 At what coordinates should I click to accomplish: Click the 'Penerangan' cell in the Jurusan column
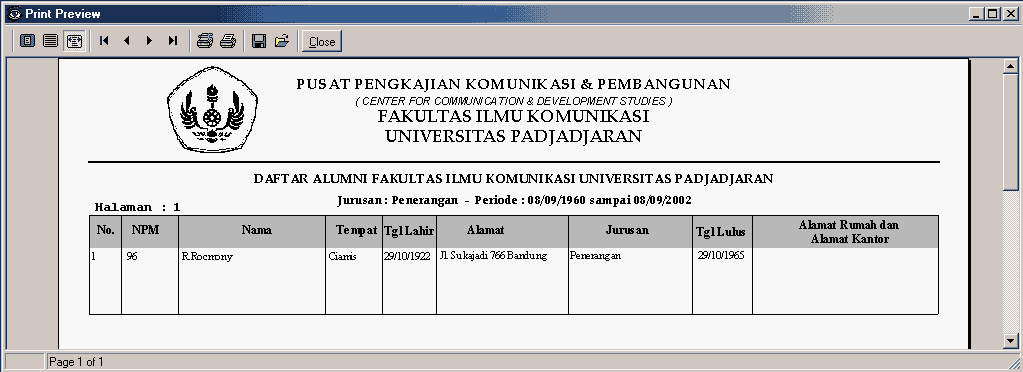click(595, 256)
